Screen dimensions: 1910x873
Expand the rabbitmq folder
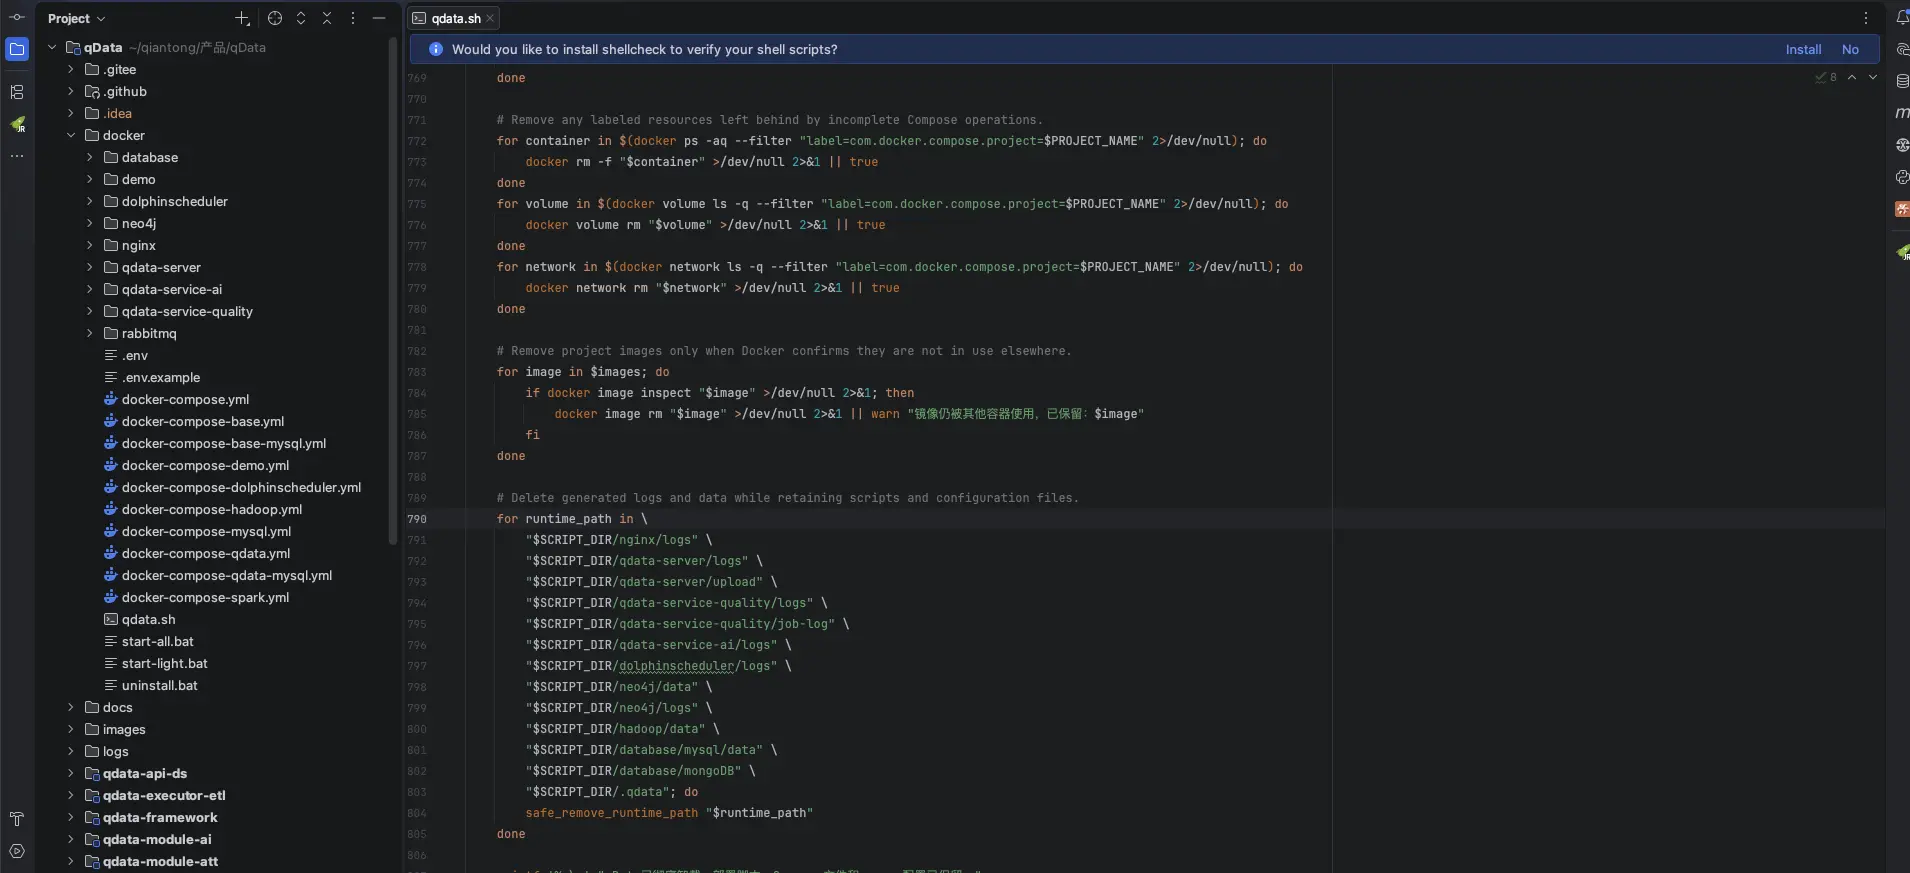(x=90, y=333)
